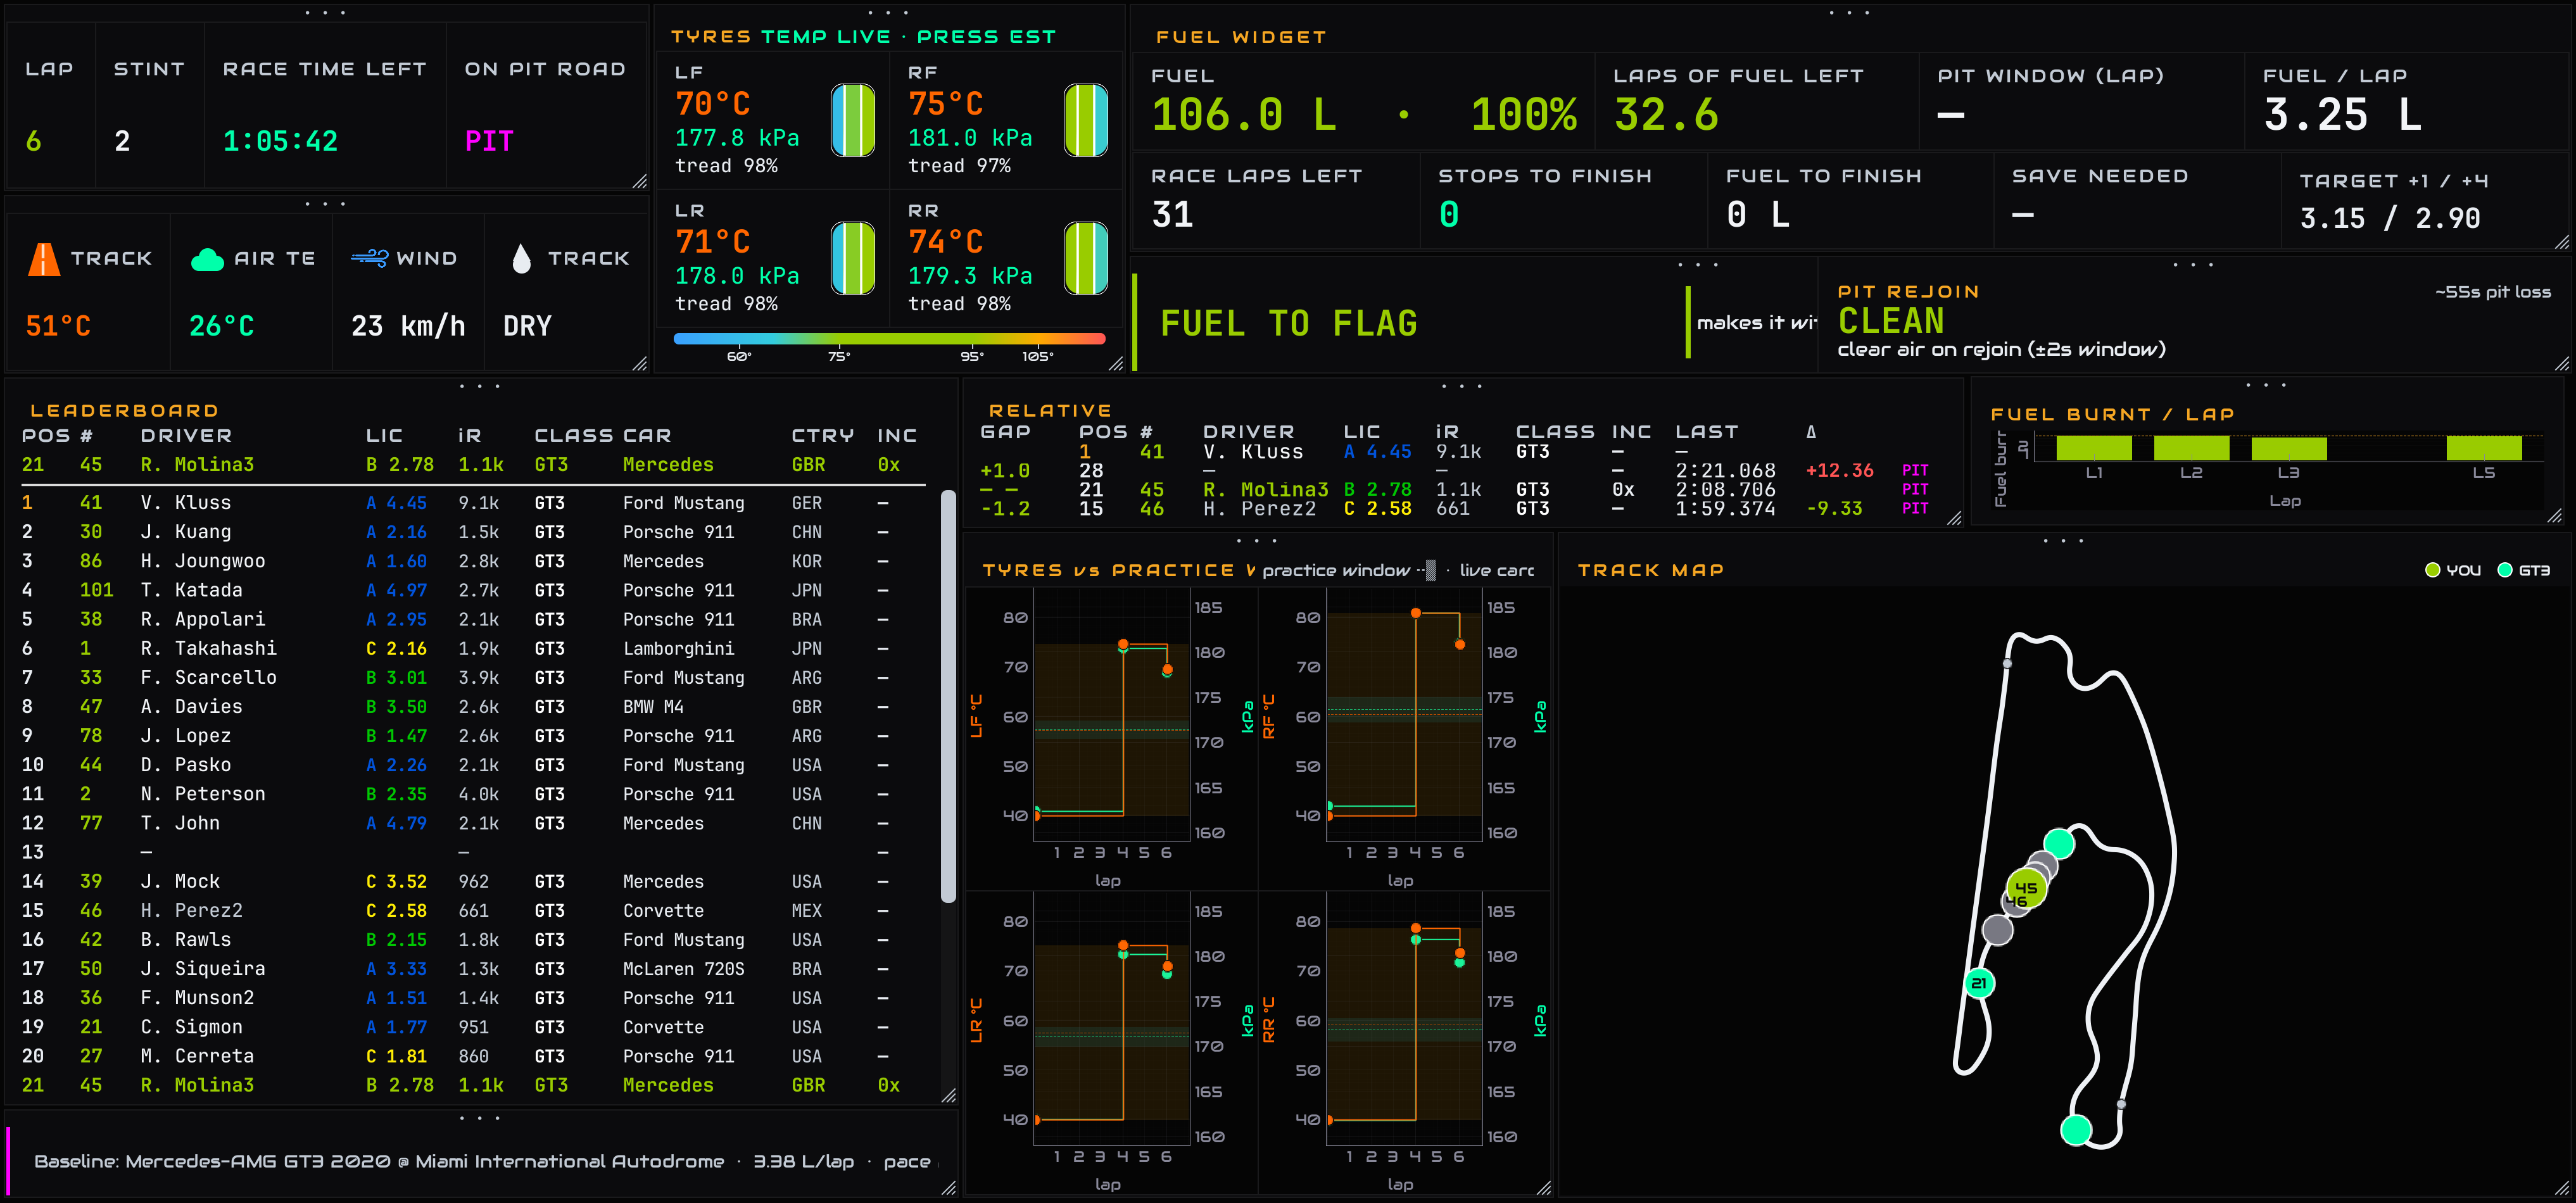The width and height of the screenshot is (2576, 1203).
Task: Click car 21 marker on track map
Action: (1979, 983)
